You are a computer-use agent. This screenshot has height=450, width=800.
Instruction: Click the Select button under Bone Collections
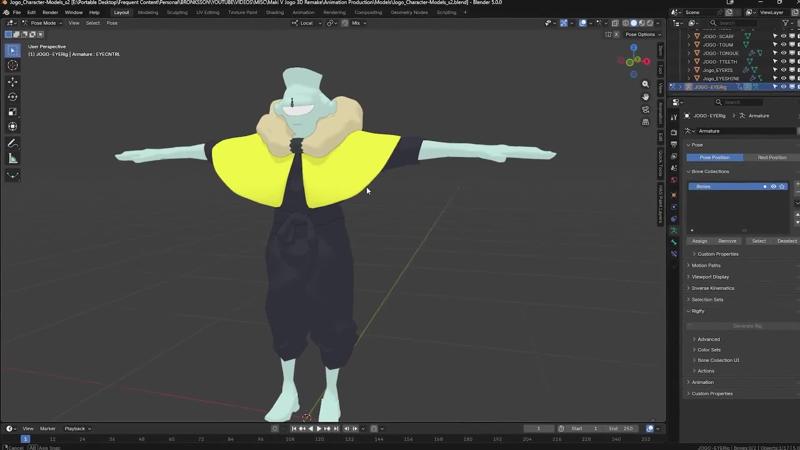pyautogui.click(x=759, y=241)
